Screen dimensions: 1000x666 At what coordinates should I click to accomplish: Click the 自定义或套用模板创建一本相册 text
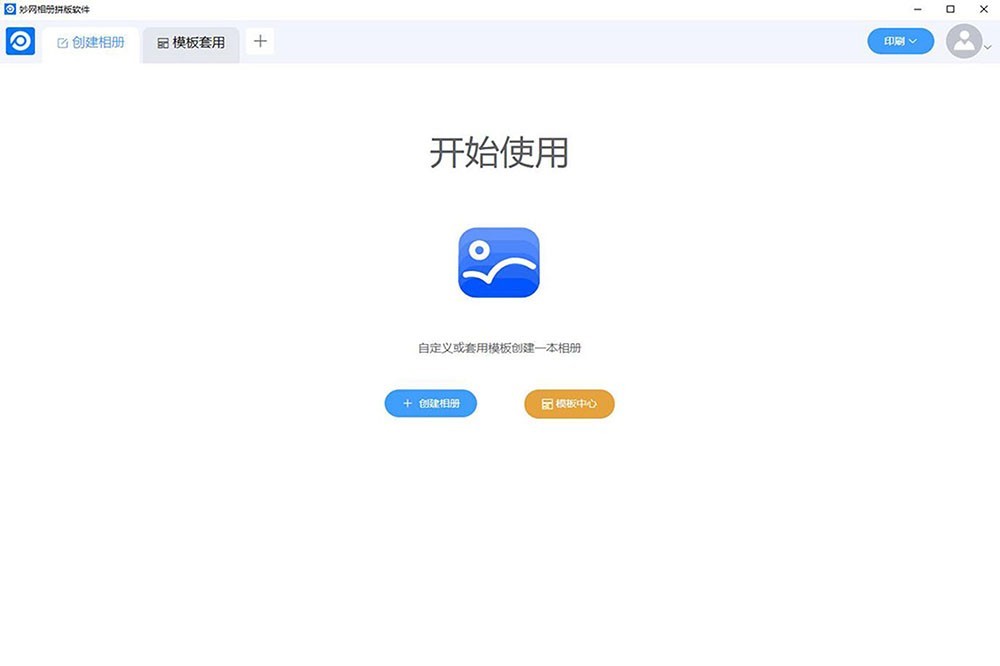click(x=499, y=348)
